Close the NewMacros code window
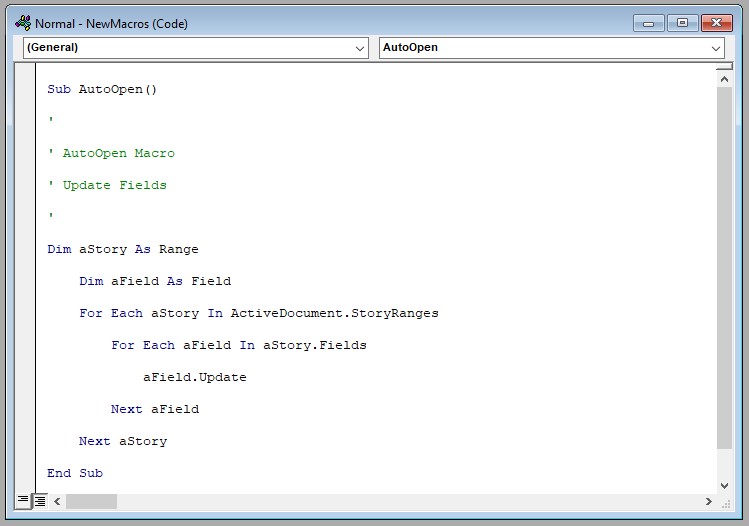749x526 pixels. pos(716,22)
